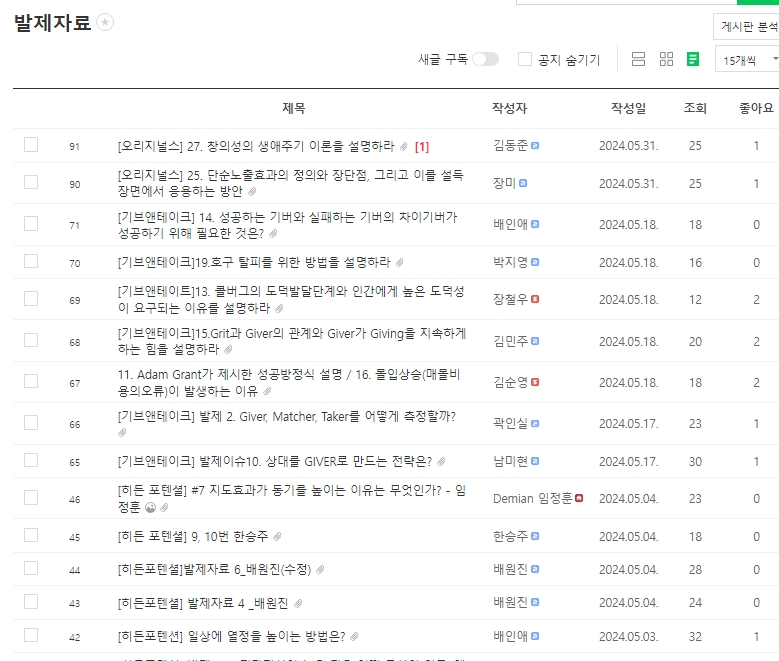Click attachment clip icon on post 70
This screenshot has width=779, height=661.
click(399, 262)
